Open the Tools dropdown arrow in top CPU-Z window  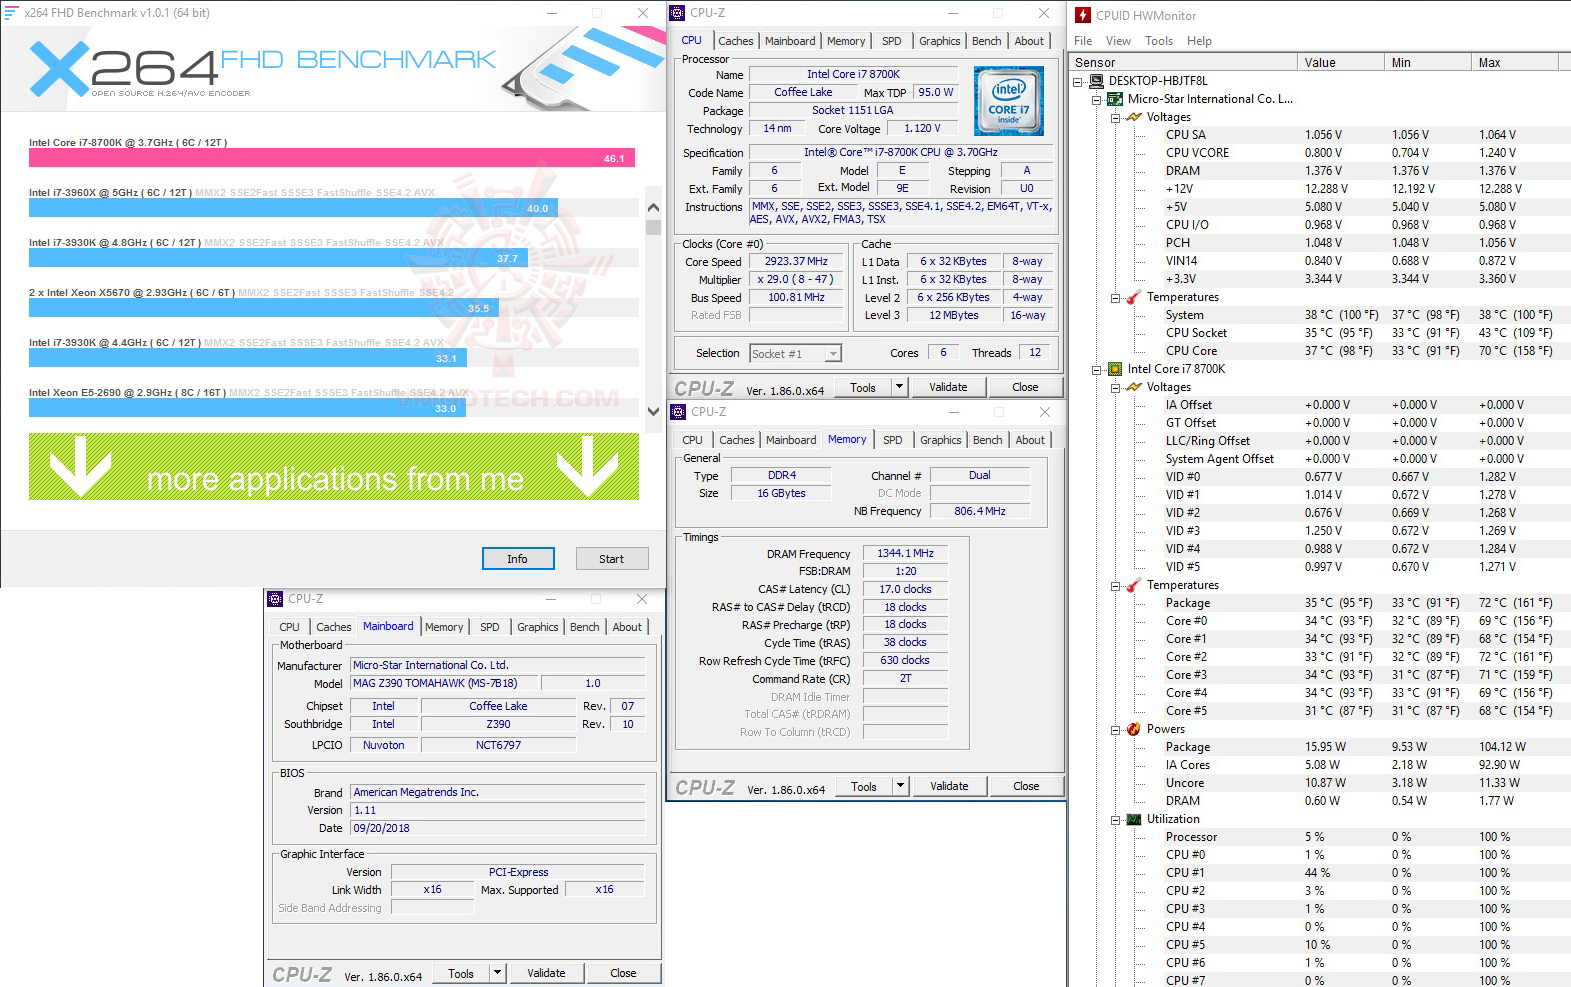pos(899,387)
